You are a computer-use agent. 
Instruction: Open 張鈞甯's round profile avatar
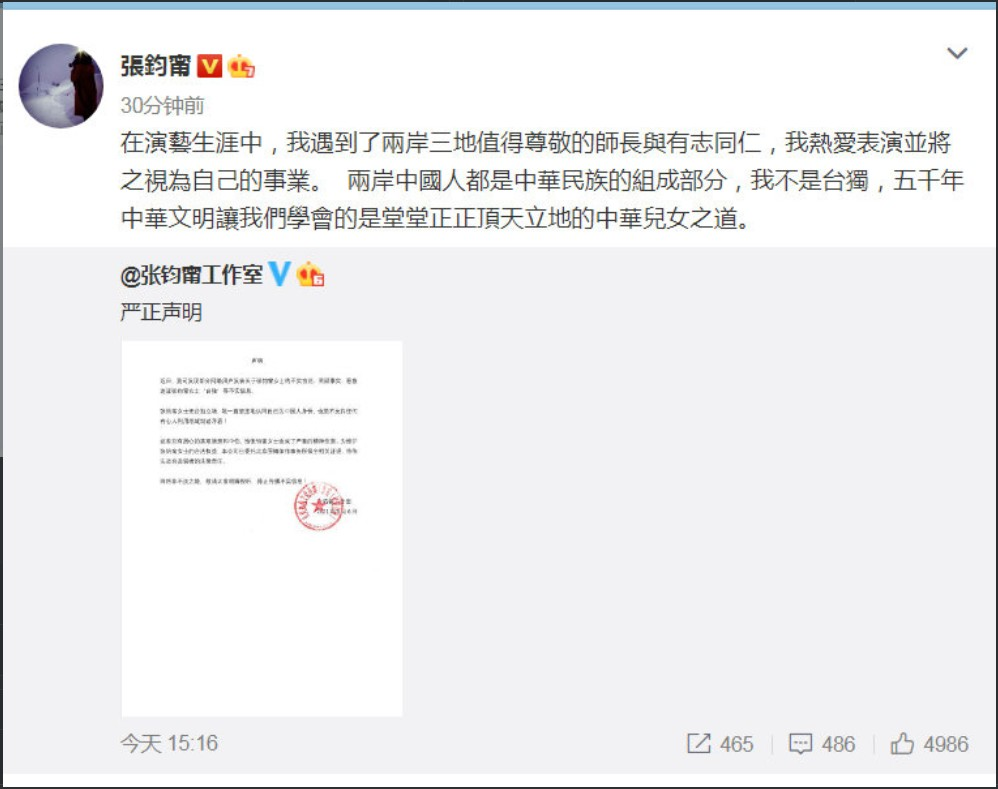coord(61,86)
